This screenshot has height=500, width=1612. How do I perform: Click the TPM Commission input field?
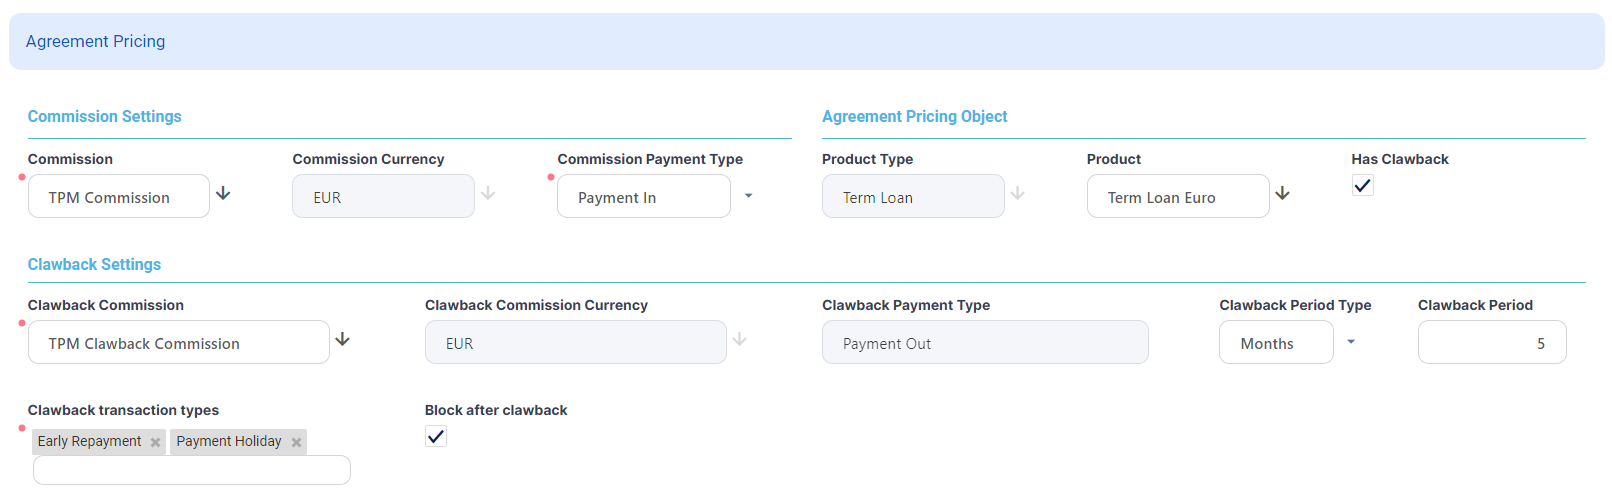tap(119, 197)
